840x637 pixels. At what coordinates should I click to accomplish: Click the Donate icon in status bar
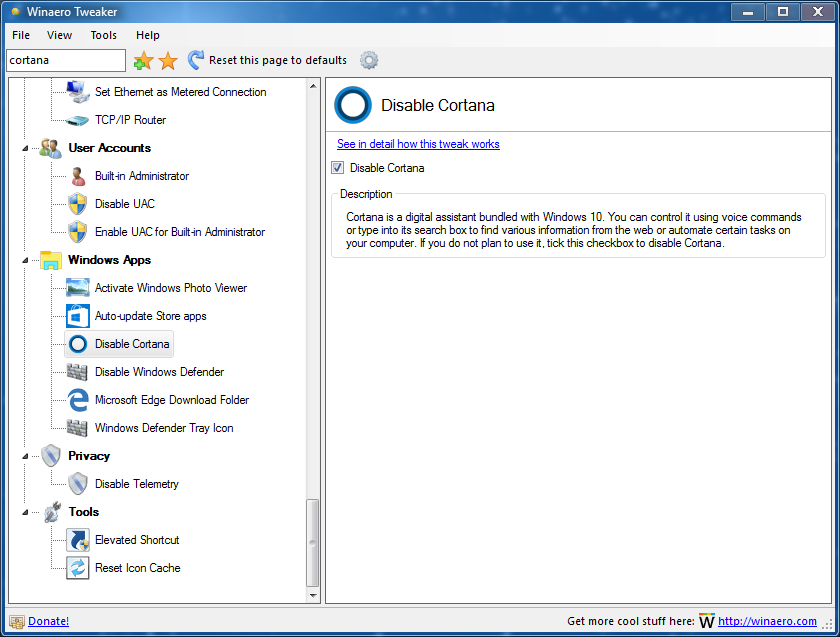coord(17,621)
